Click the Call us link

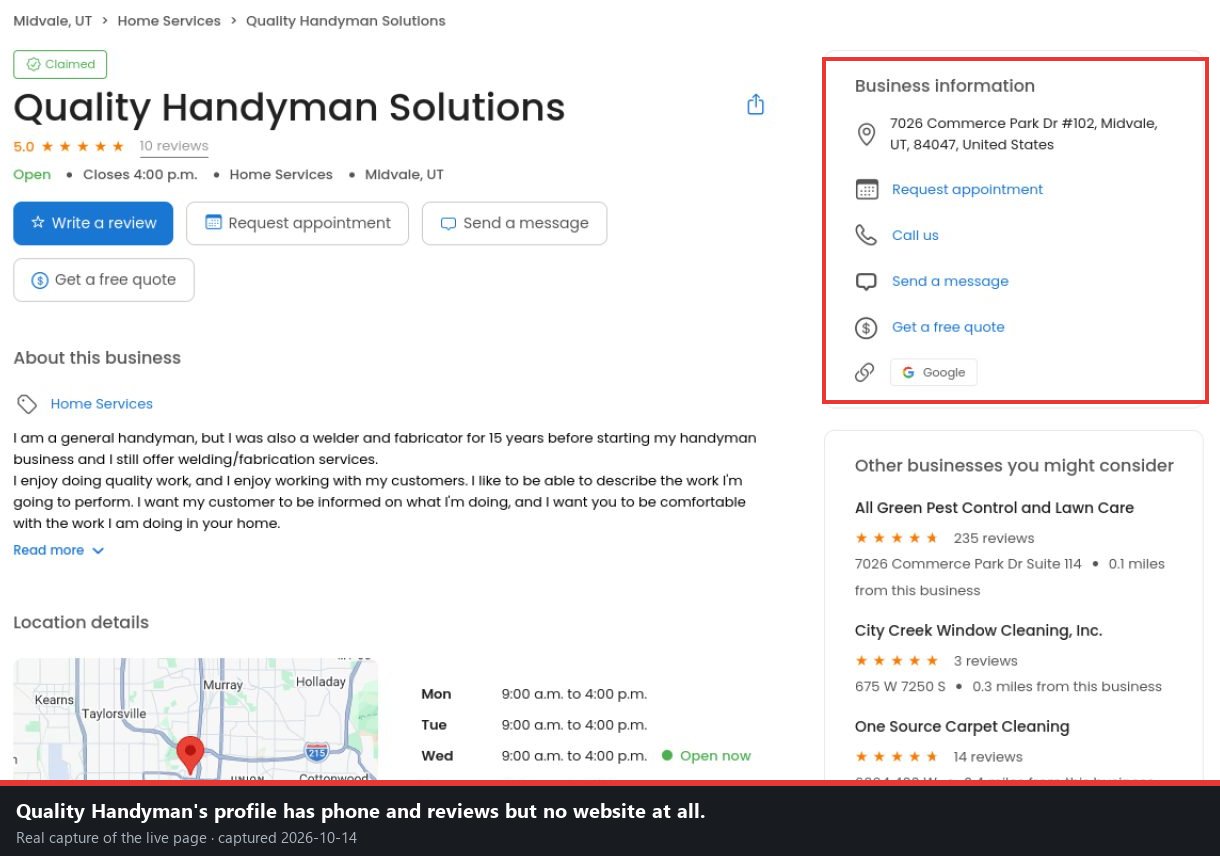(915, 235)
